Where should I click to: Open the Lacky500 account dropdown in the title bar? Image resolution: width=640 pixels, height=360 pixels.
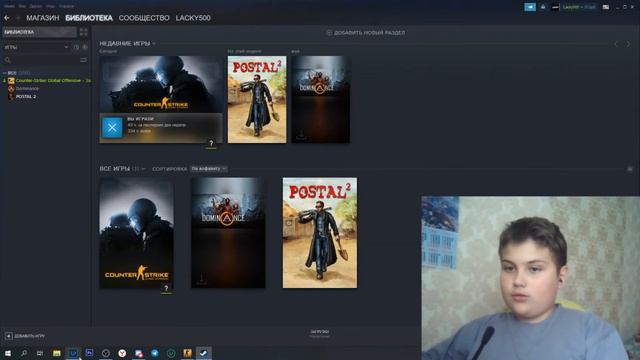coord(579,7)
